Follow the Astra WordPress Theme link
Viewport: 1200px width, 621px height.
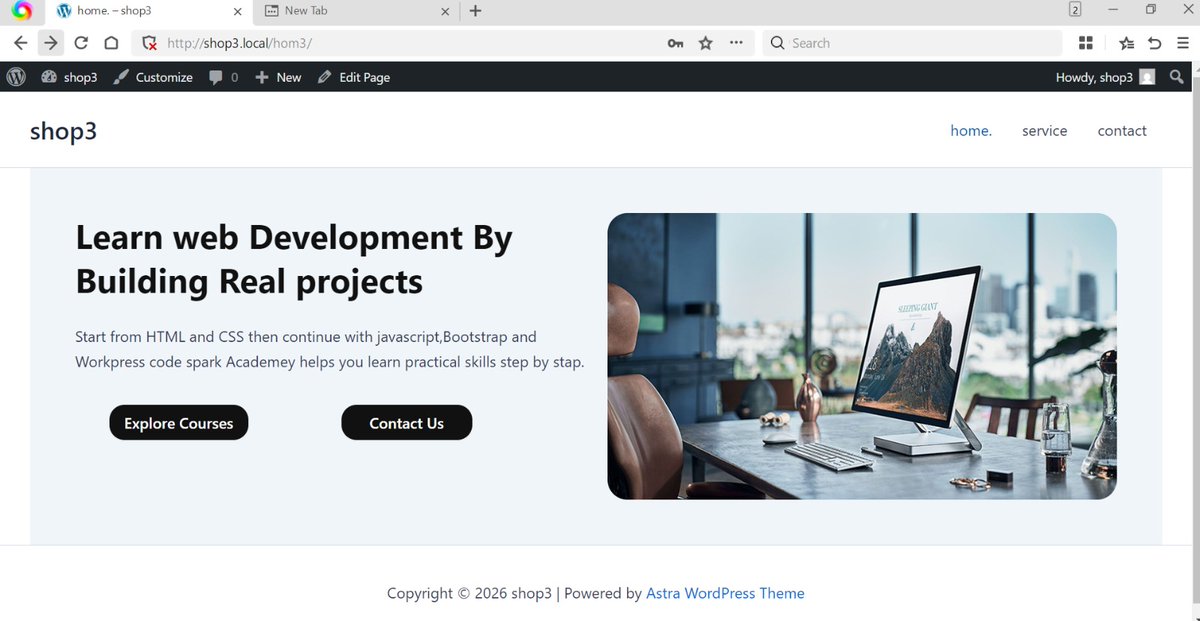click(x=725, y=593)
